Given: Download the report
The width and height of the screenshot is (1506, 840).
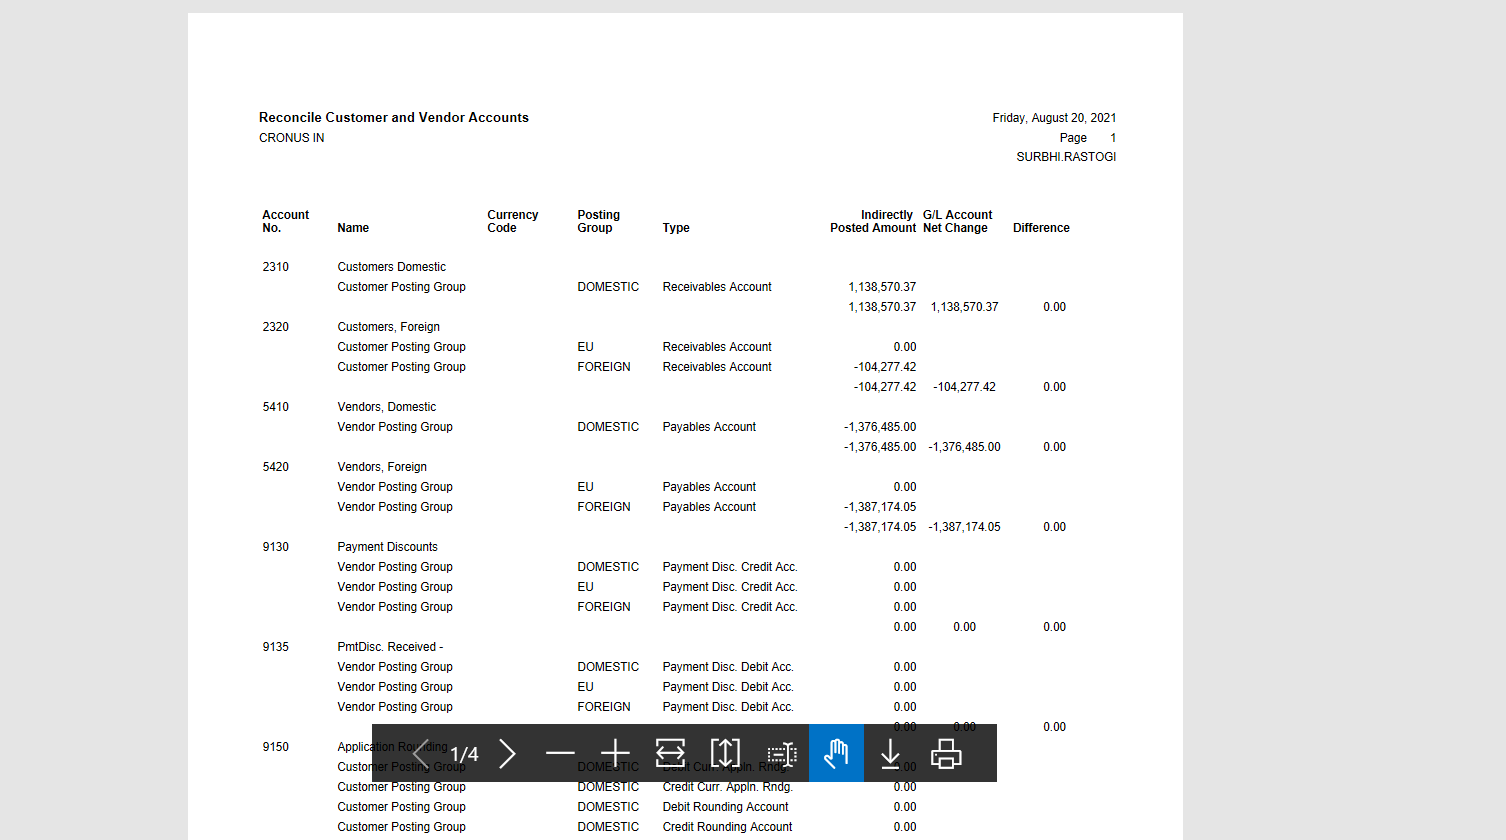Looking at the screenshot, I should click(x=890, y=753).
